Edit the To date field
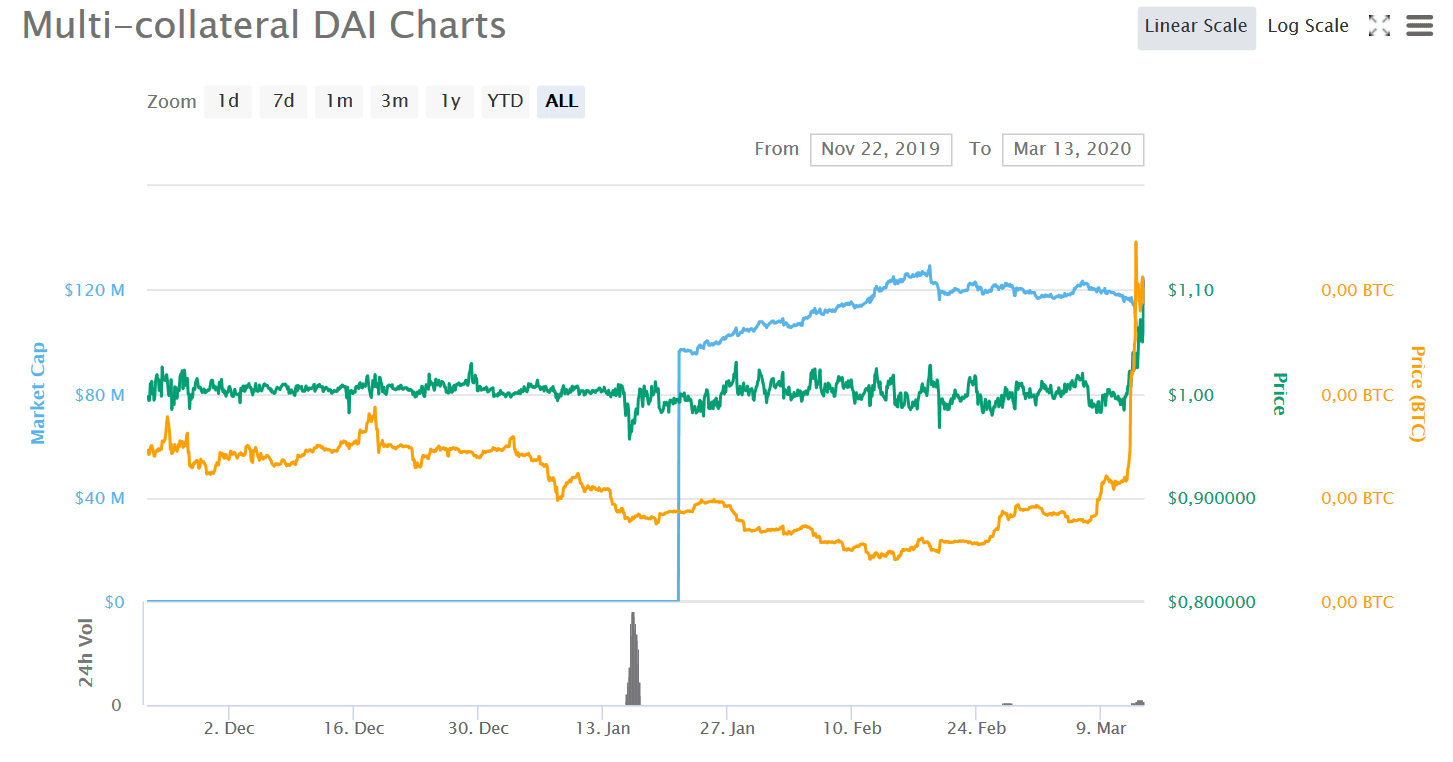 pos(1072,149)
